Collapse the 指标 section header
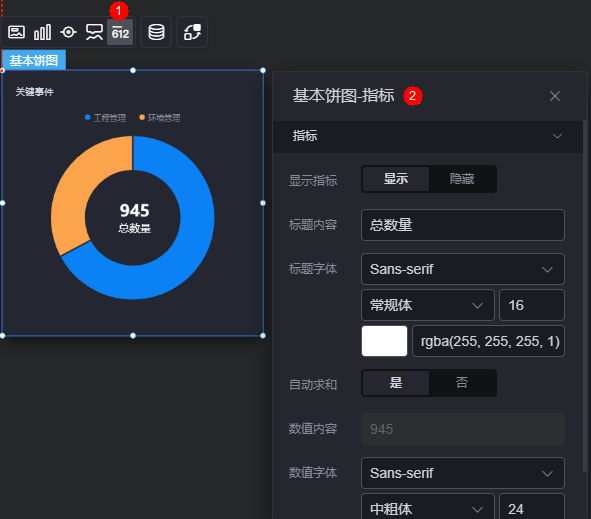Viewport: 591px width, 519px height. point(428,136)
